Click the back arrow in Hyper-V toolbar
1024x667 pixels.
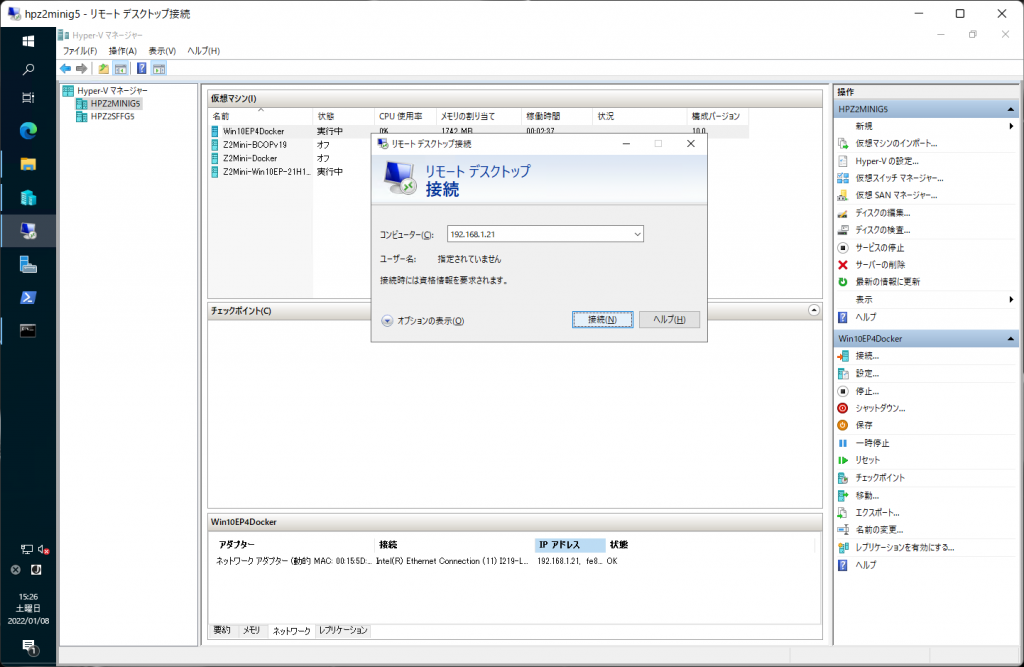point(65,69)
